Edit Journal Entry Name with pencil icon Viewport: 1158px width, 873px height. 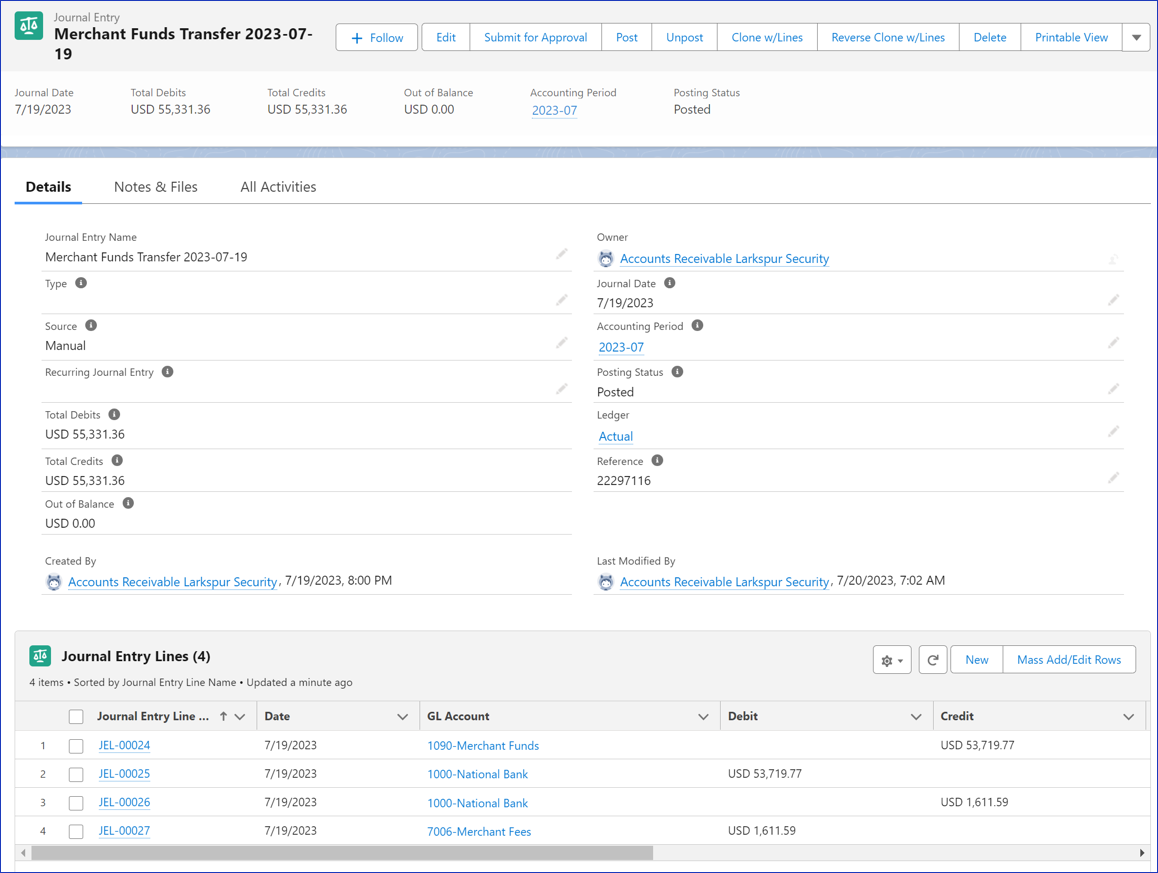click(562, 255)
